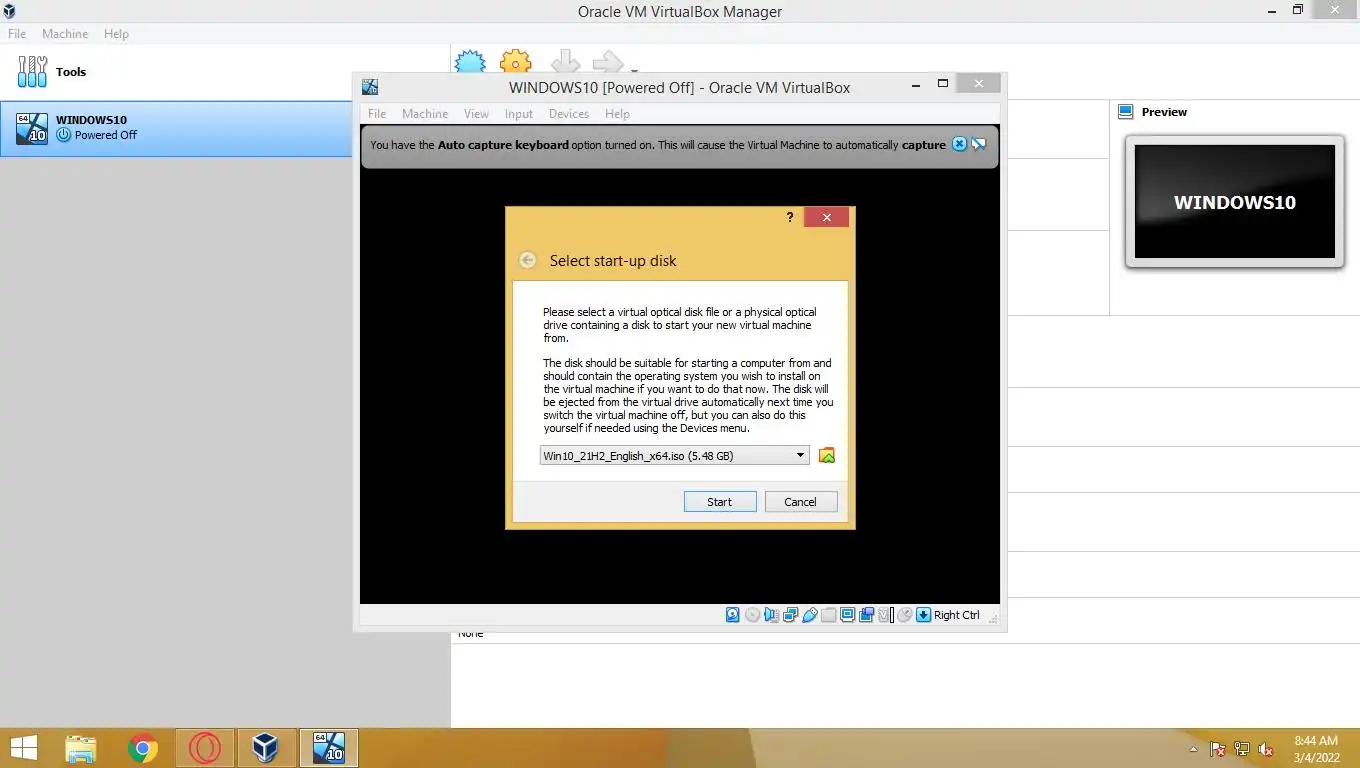Open the start-up disk ISO dropdown
Viewport: 1360px width, 768px height.
674,456
